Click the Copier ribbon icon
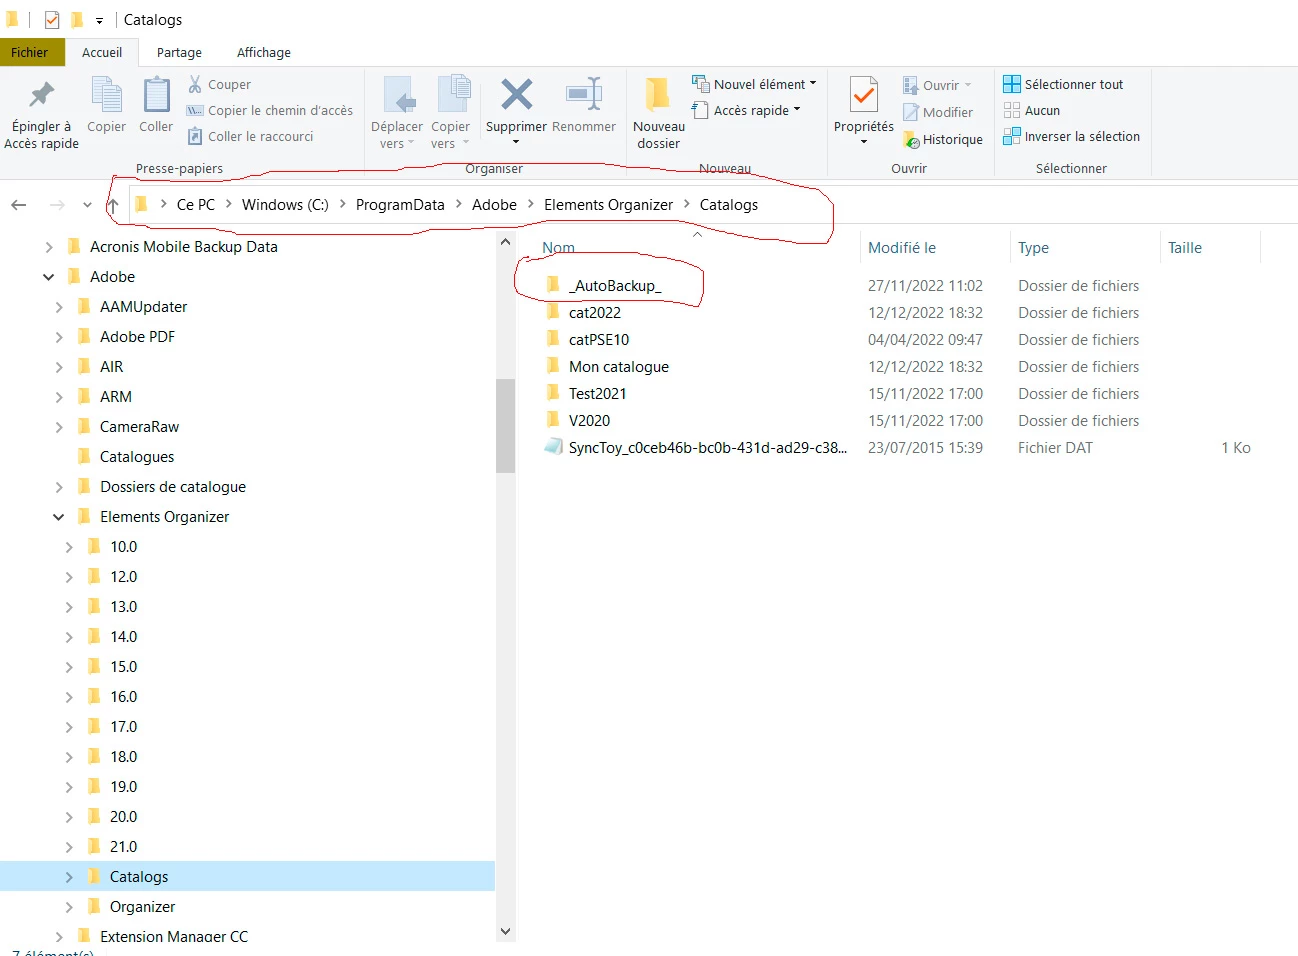The image size is (1298, 956). tap(106, 105)
